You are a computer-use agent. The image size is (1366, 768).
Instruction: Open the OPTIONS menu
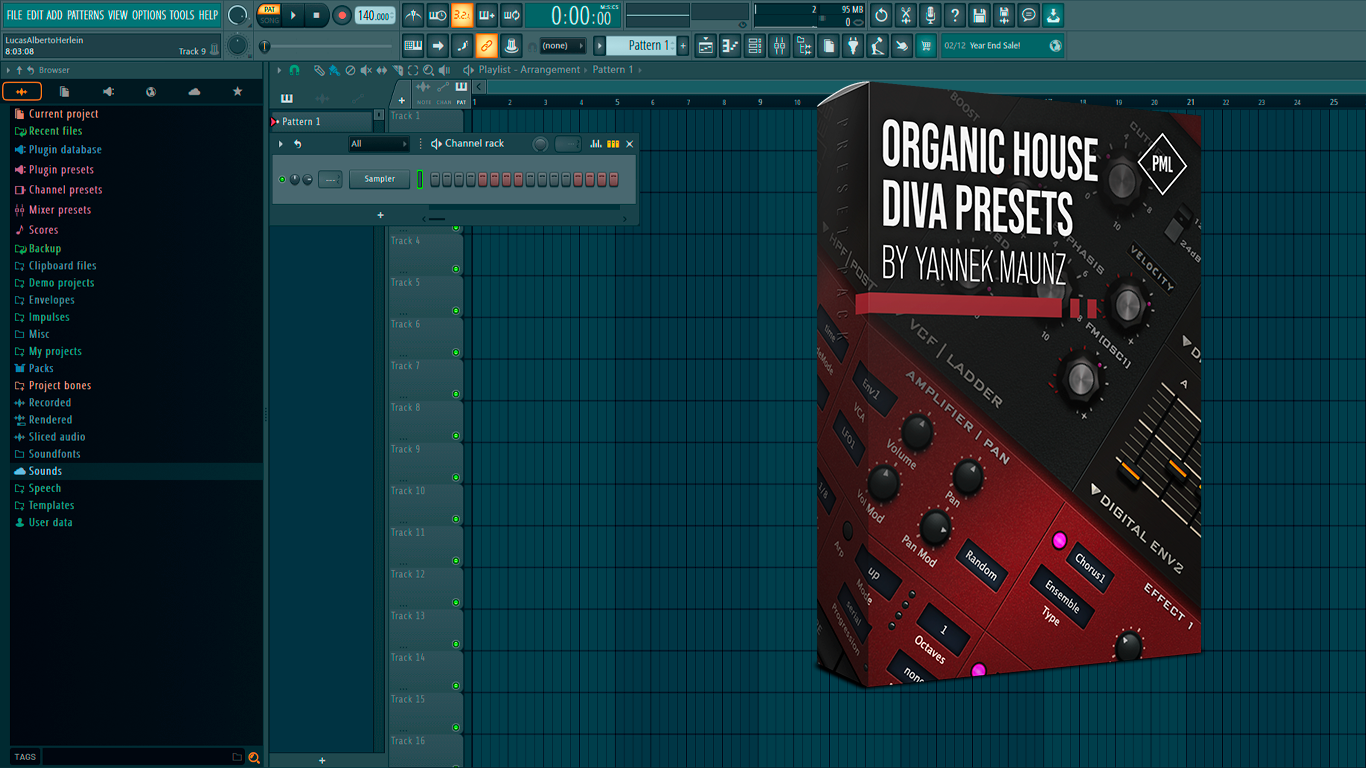click(149, 15)
